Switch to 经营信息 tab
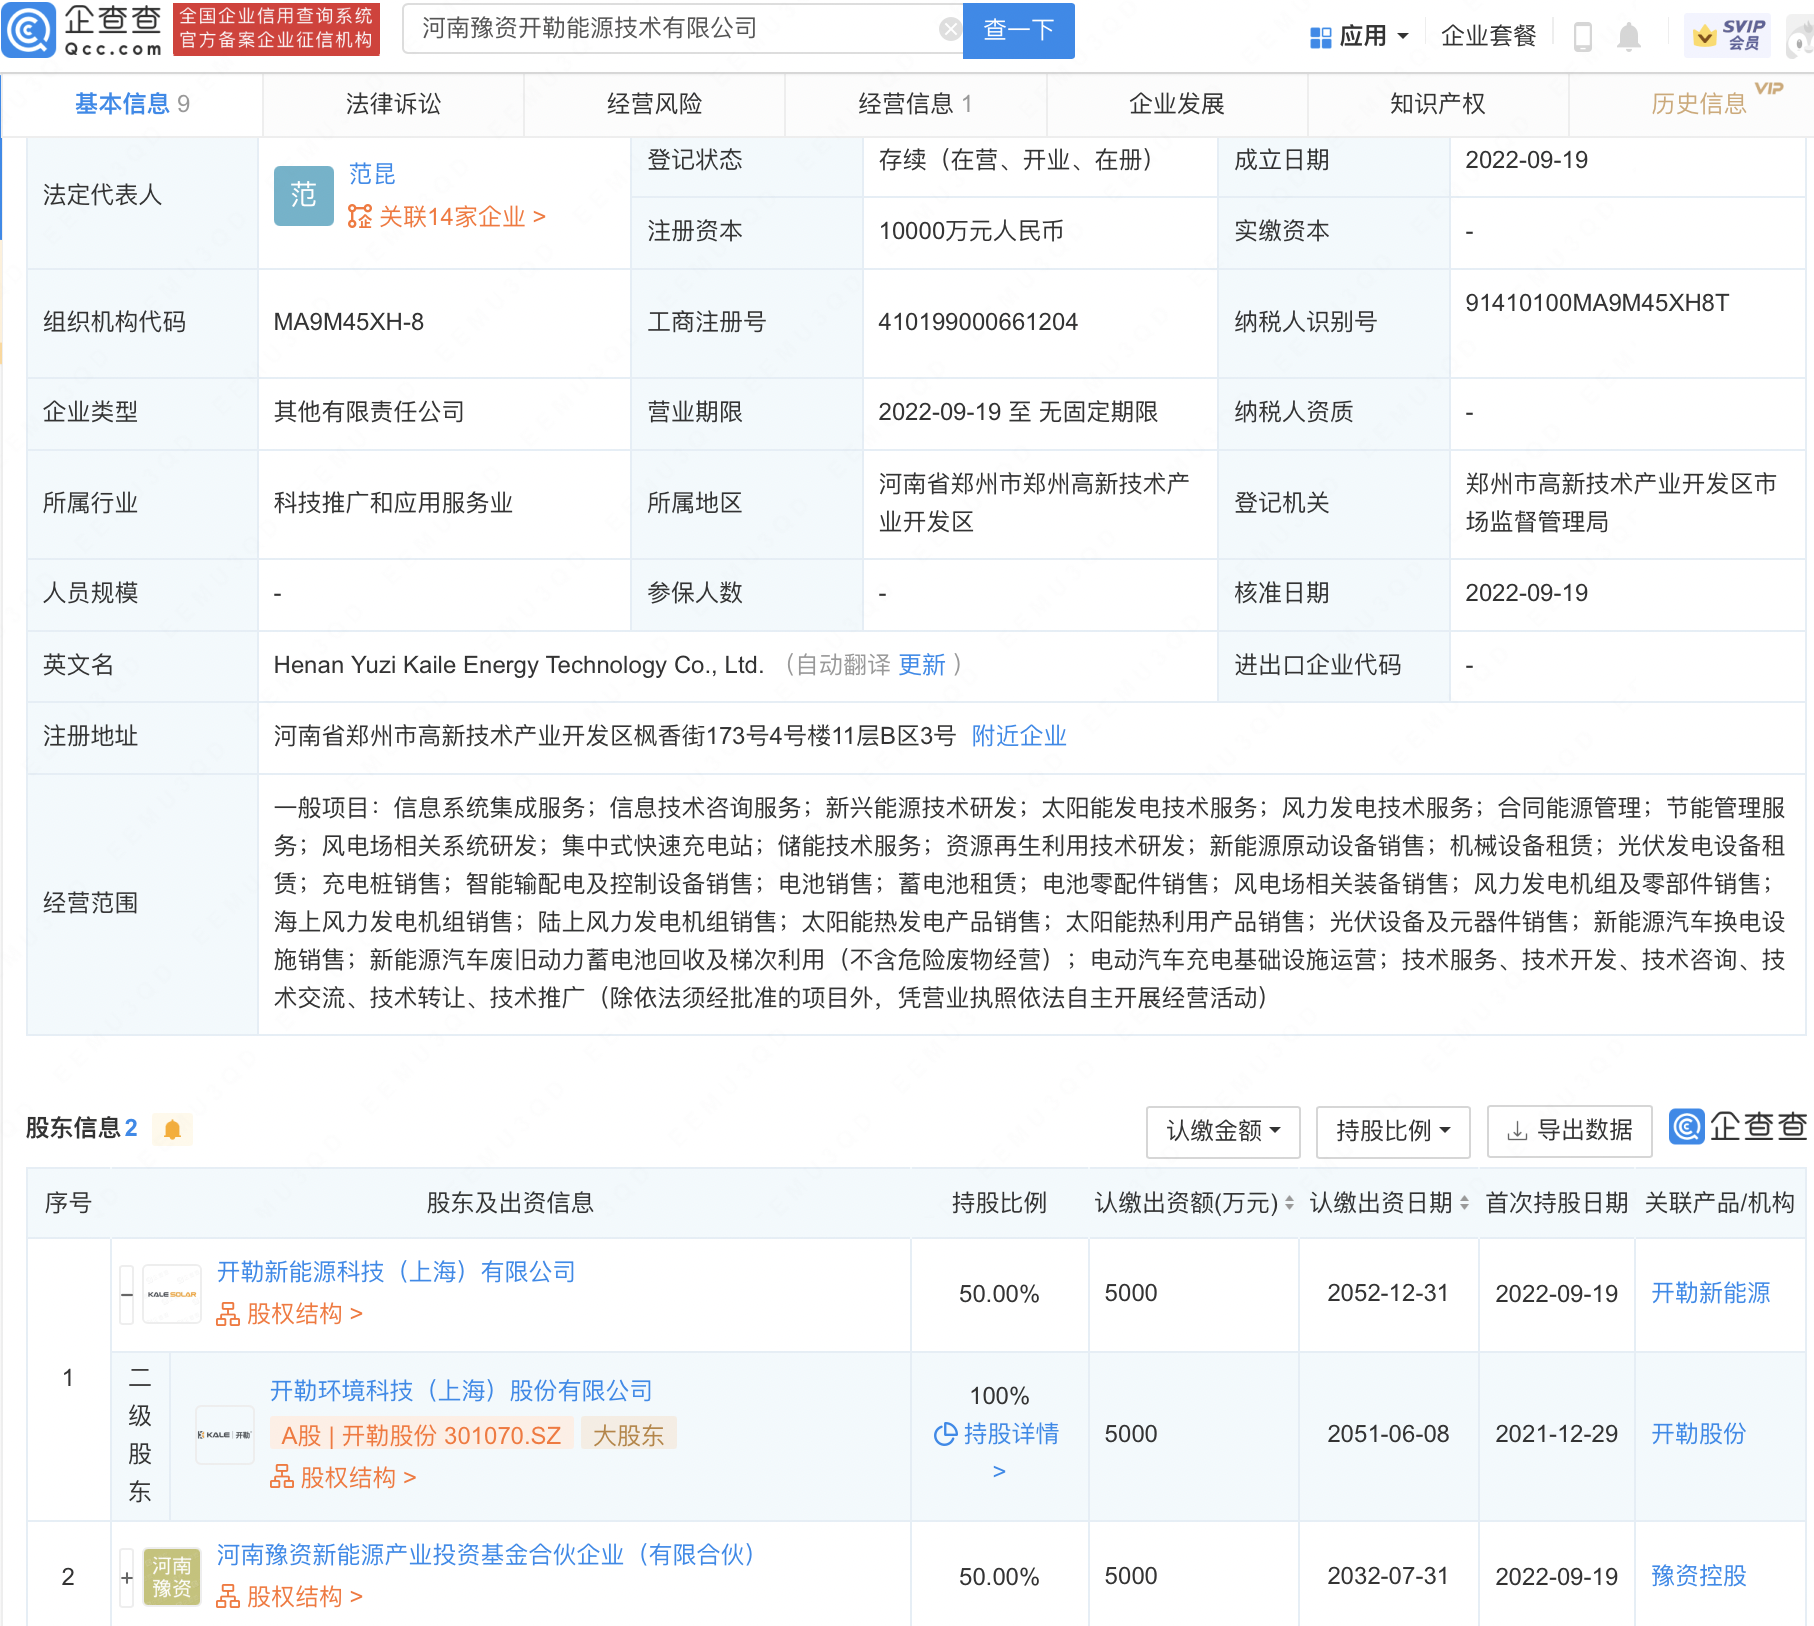Viewport: 1814px width, 1626px height. point(915,104)
